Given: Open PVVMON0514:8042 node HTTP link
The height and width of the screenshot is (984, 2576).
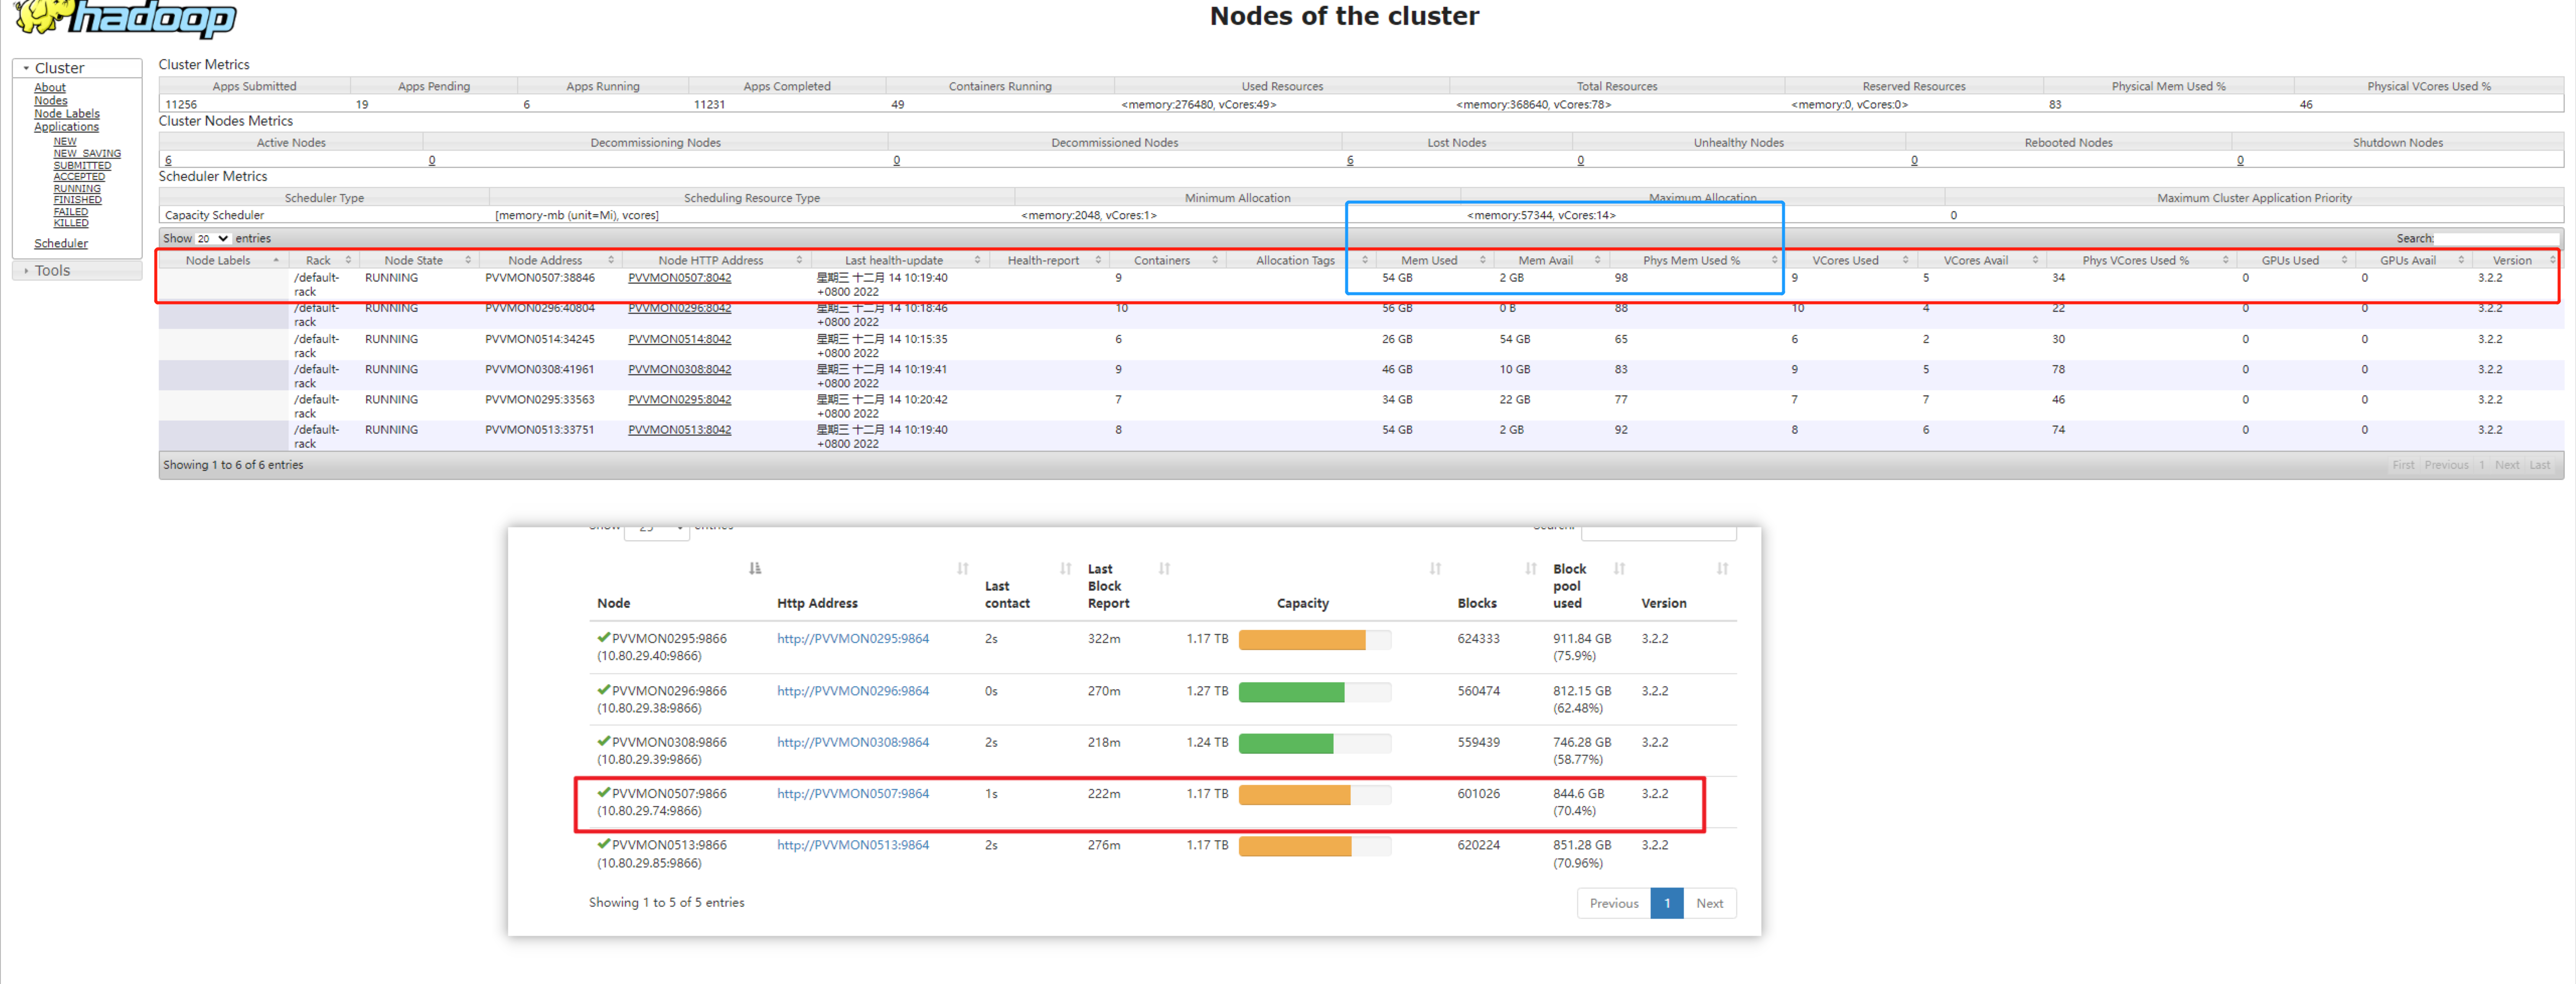Looking at the screenshot, I should coord(679,339).
